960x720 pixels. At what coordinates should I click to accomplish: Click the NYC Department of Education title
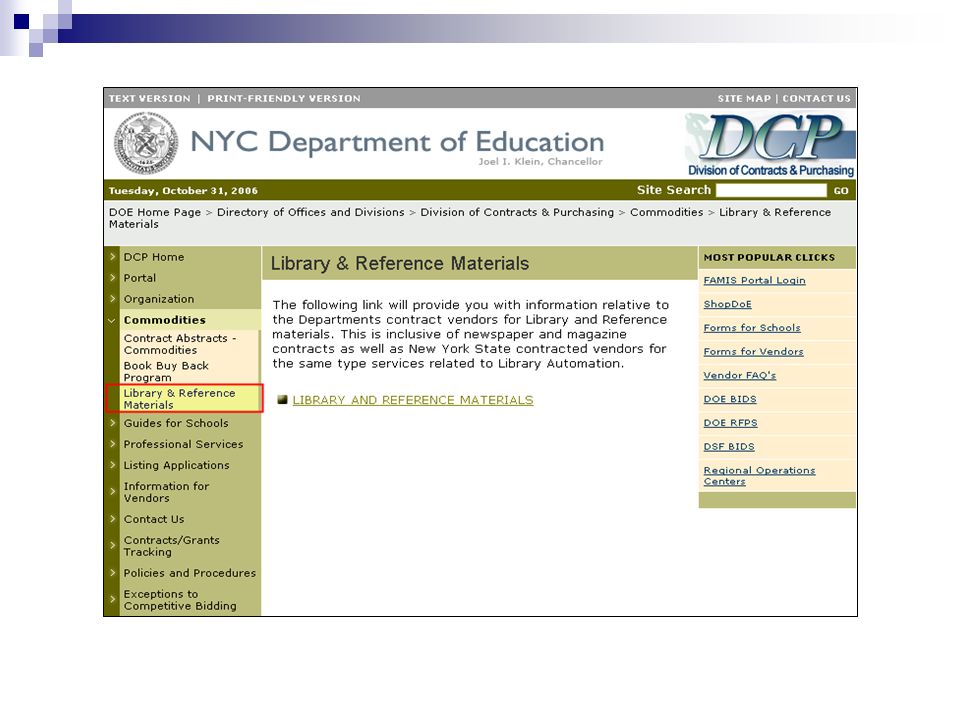point(397,142)
